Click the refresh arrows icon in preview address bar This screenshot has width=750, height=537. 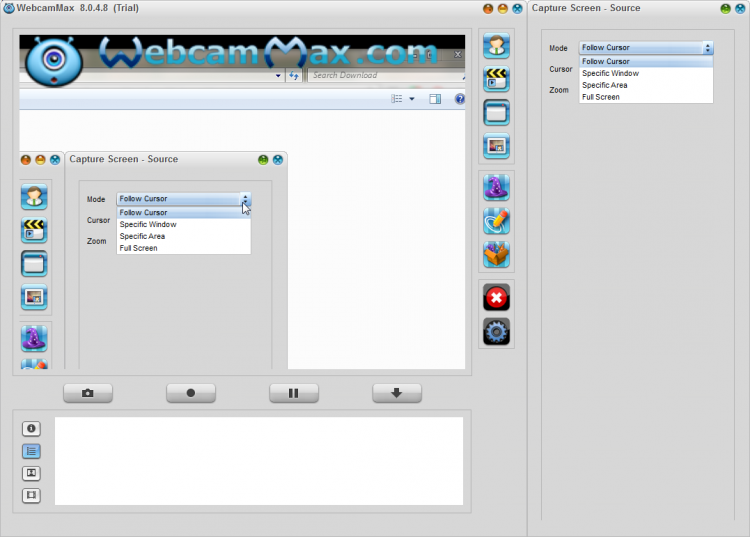[x=294, y=76]
